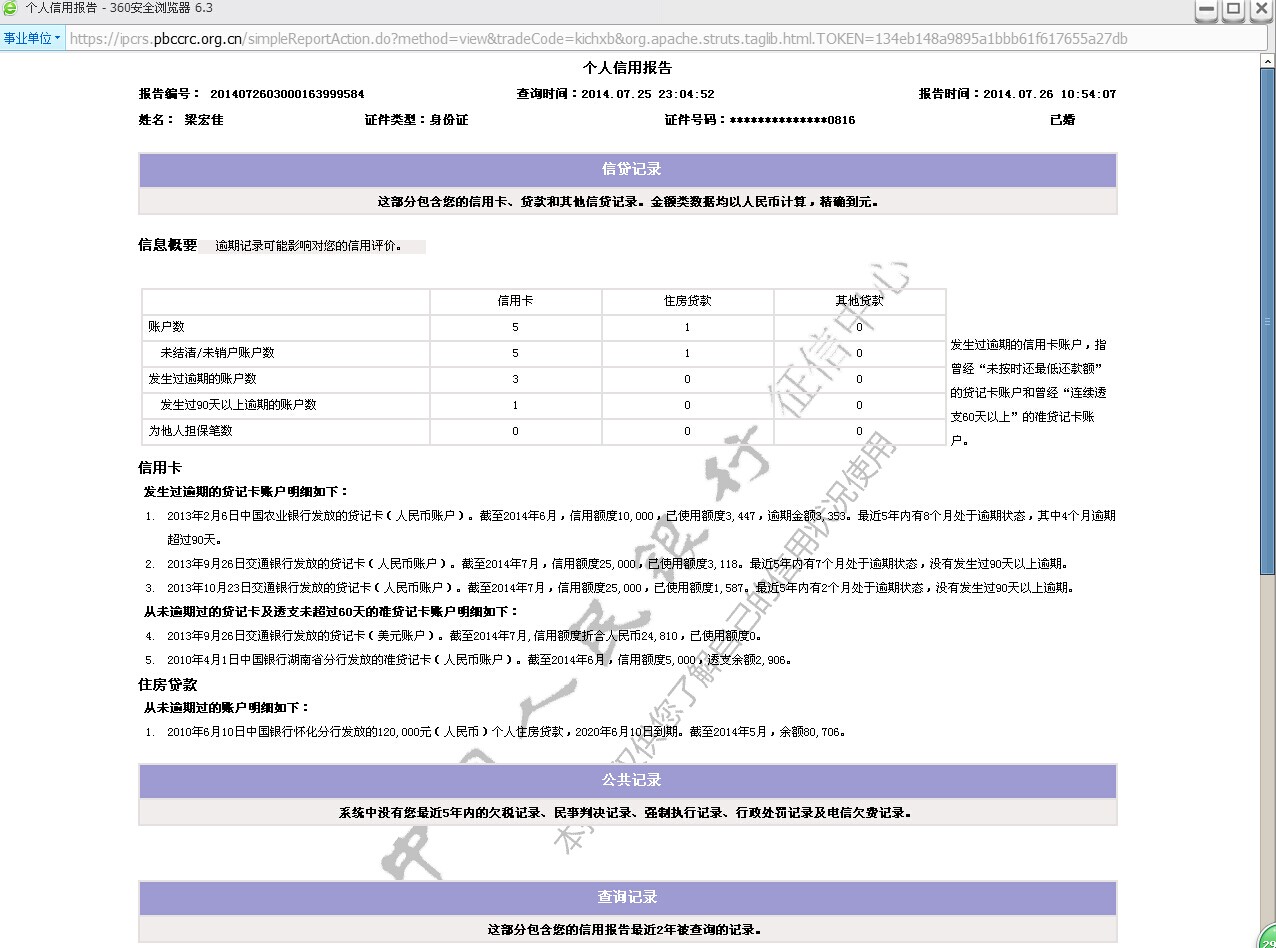This screenshot has height=948, width=1276.
Task: Focus the ipcrs.pbccrc.org.cn address bar
Action: pyautogui.click(x=665, y=39)
